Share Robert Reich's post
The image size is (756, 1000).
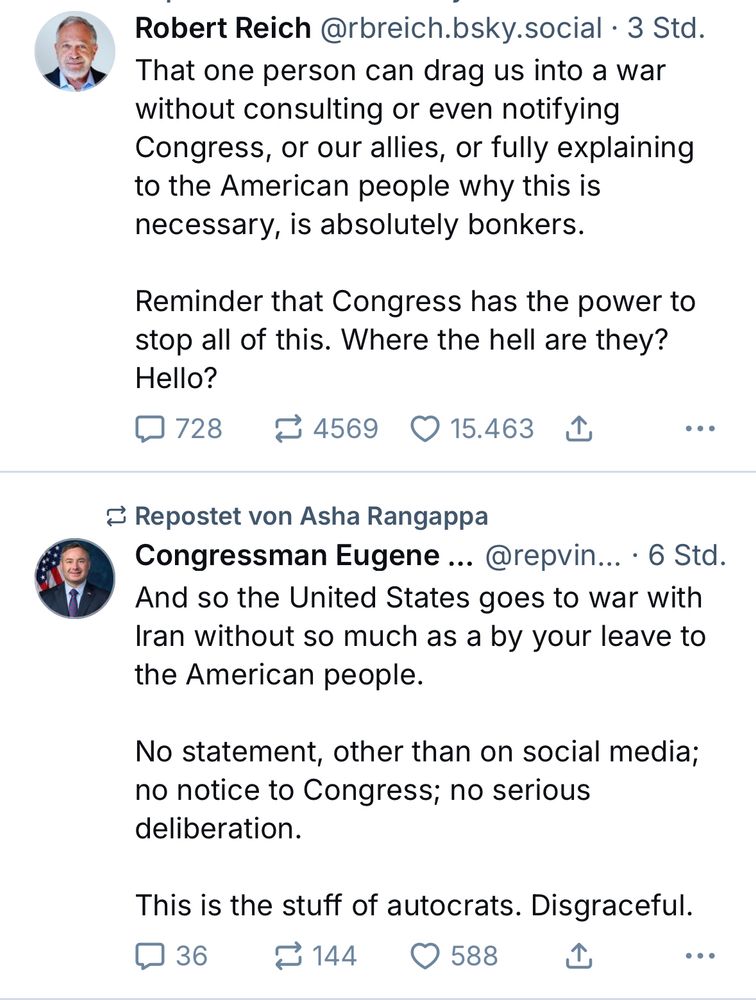point(579,429)
